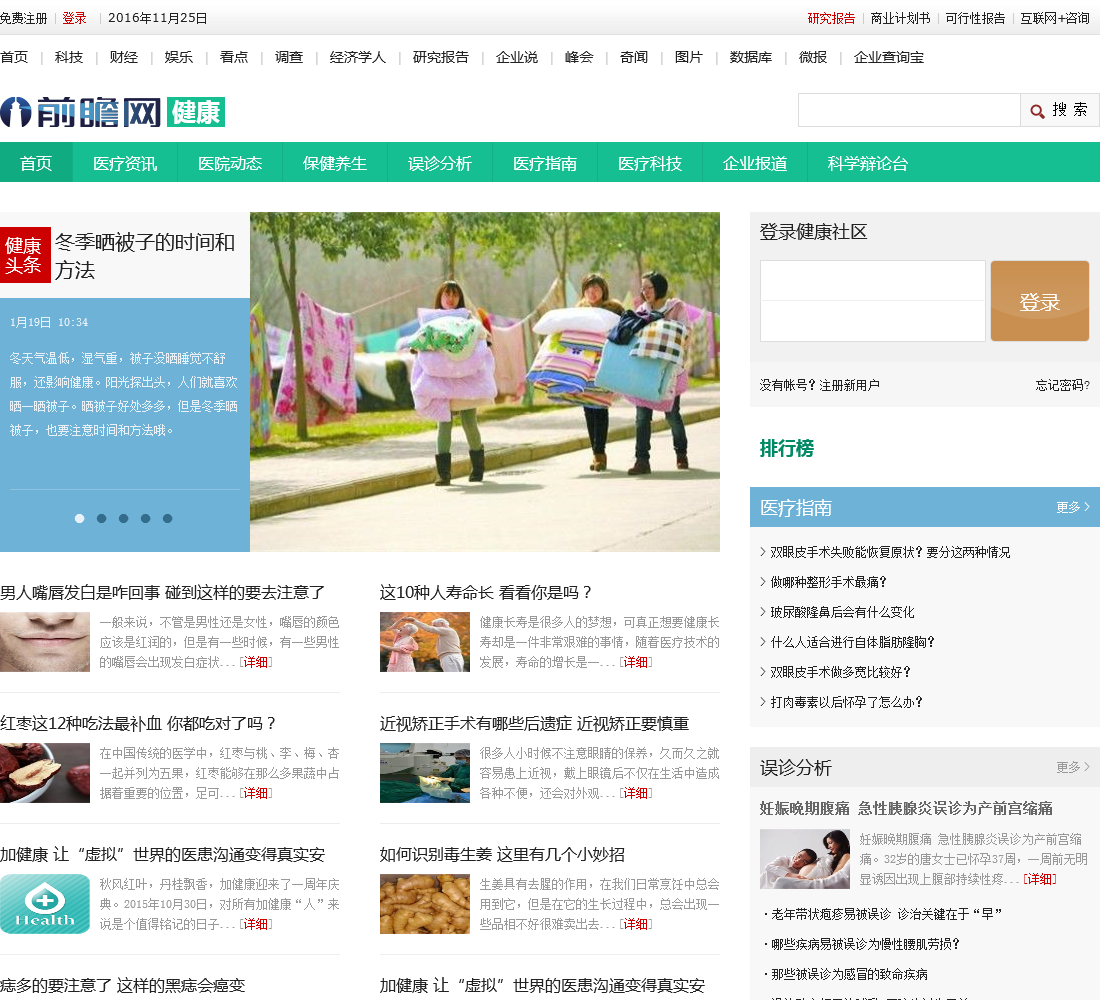Click the 登录 button in community panel
This screenshot has width=1100, height=1000.
[1040, 301]
